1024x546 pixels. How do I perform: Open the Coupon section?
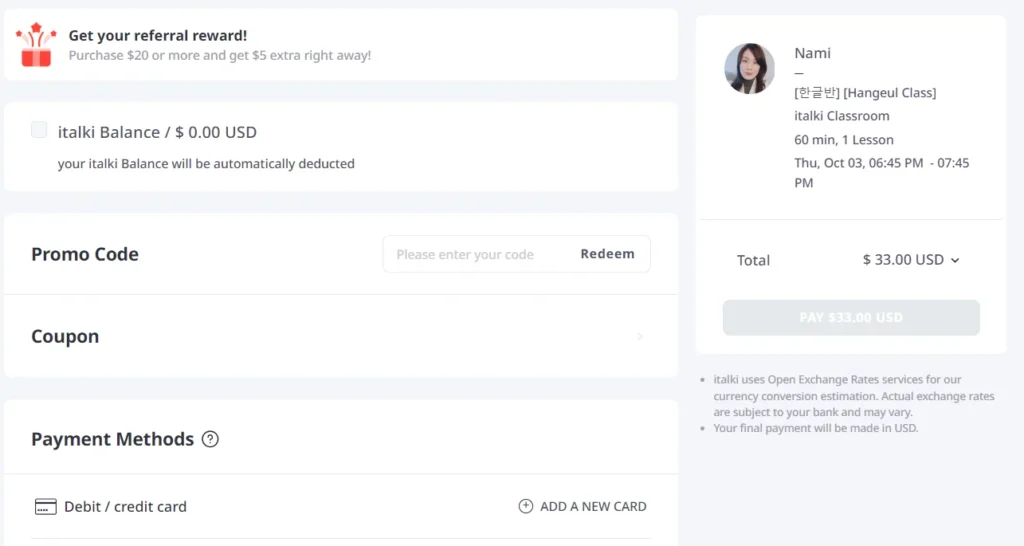coord(65,337)
